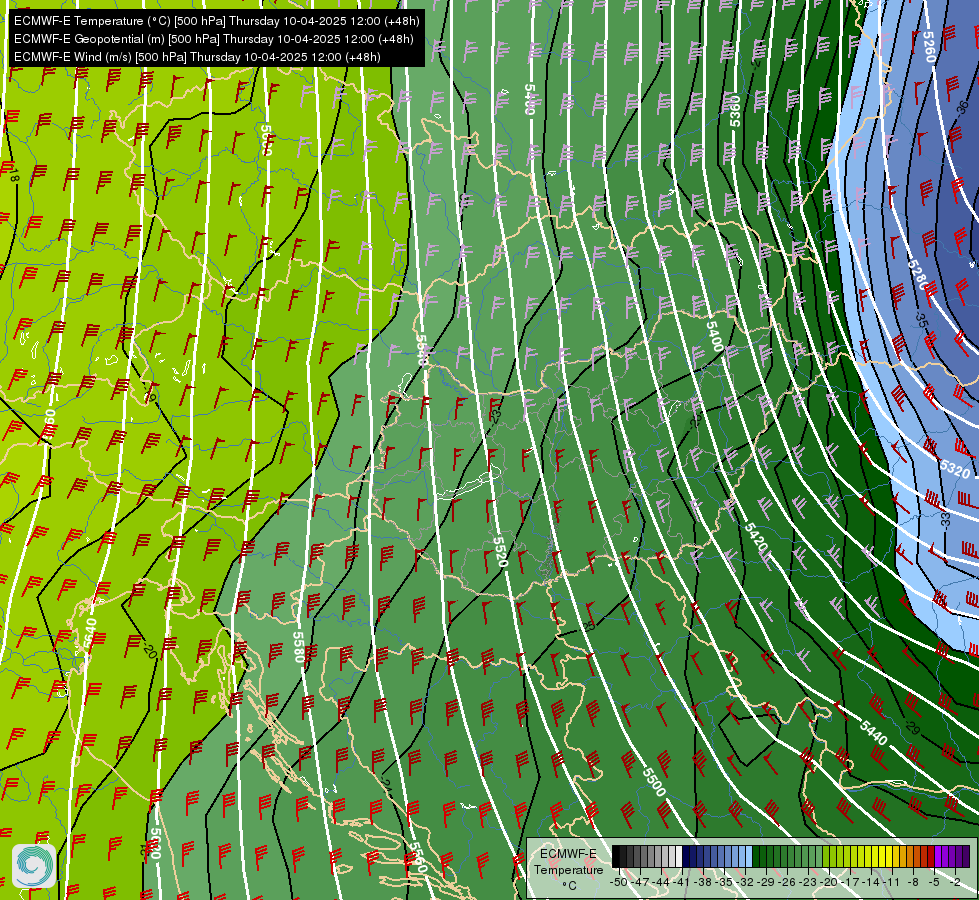The height and width of the screenshot is (900, 979).
Task: Click the 5580 geopotential contour label
Action: coord(298,647)
